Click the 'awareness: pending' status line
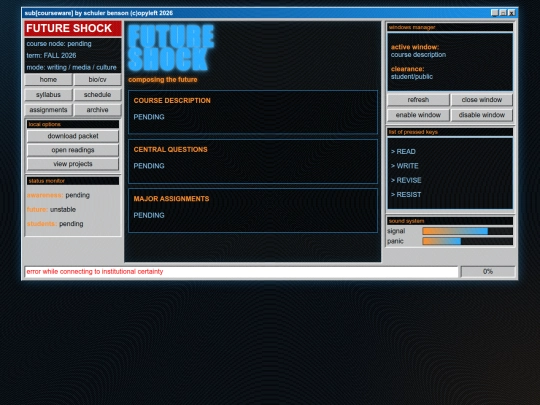Viewport: 540px width, 405px height. tap(58, 195)
